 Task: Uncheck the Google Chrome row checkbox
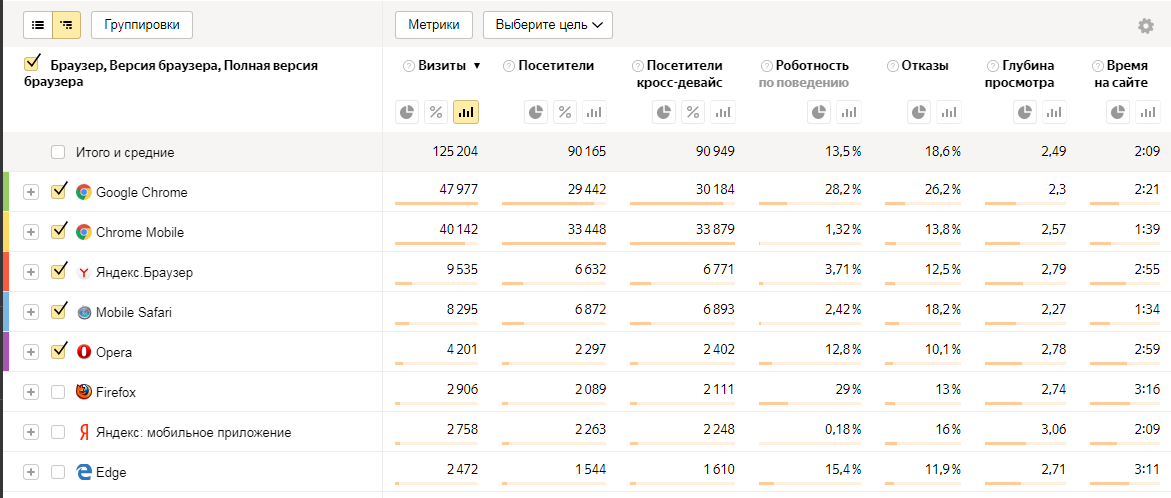click(x=59, y=191)
